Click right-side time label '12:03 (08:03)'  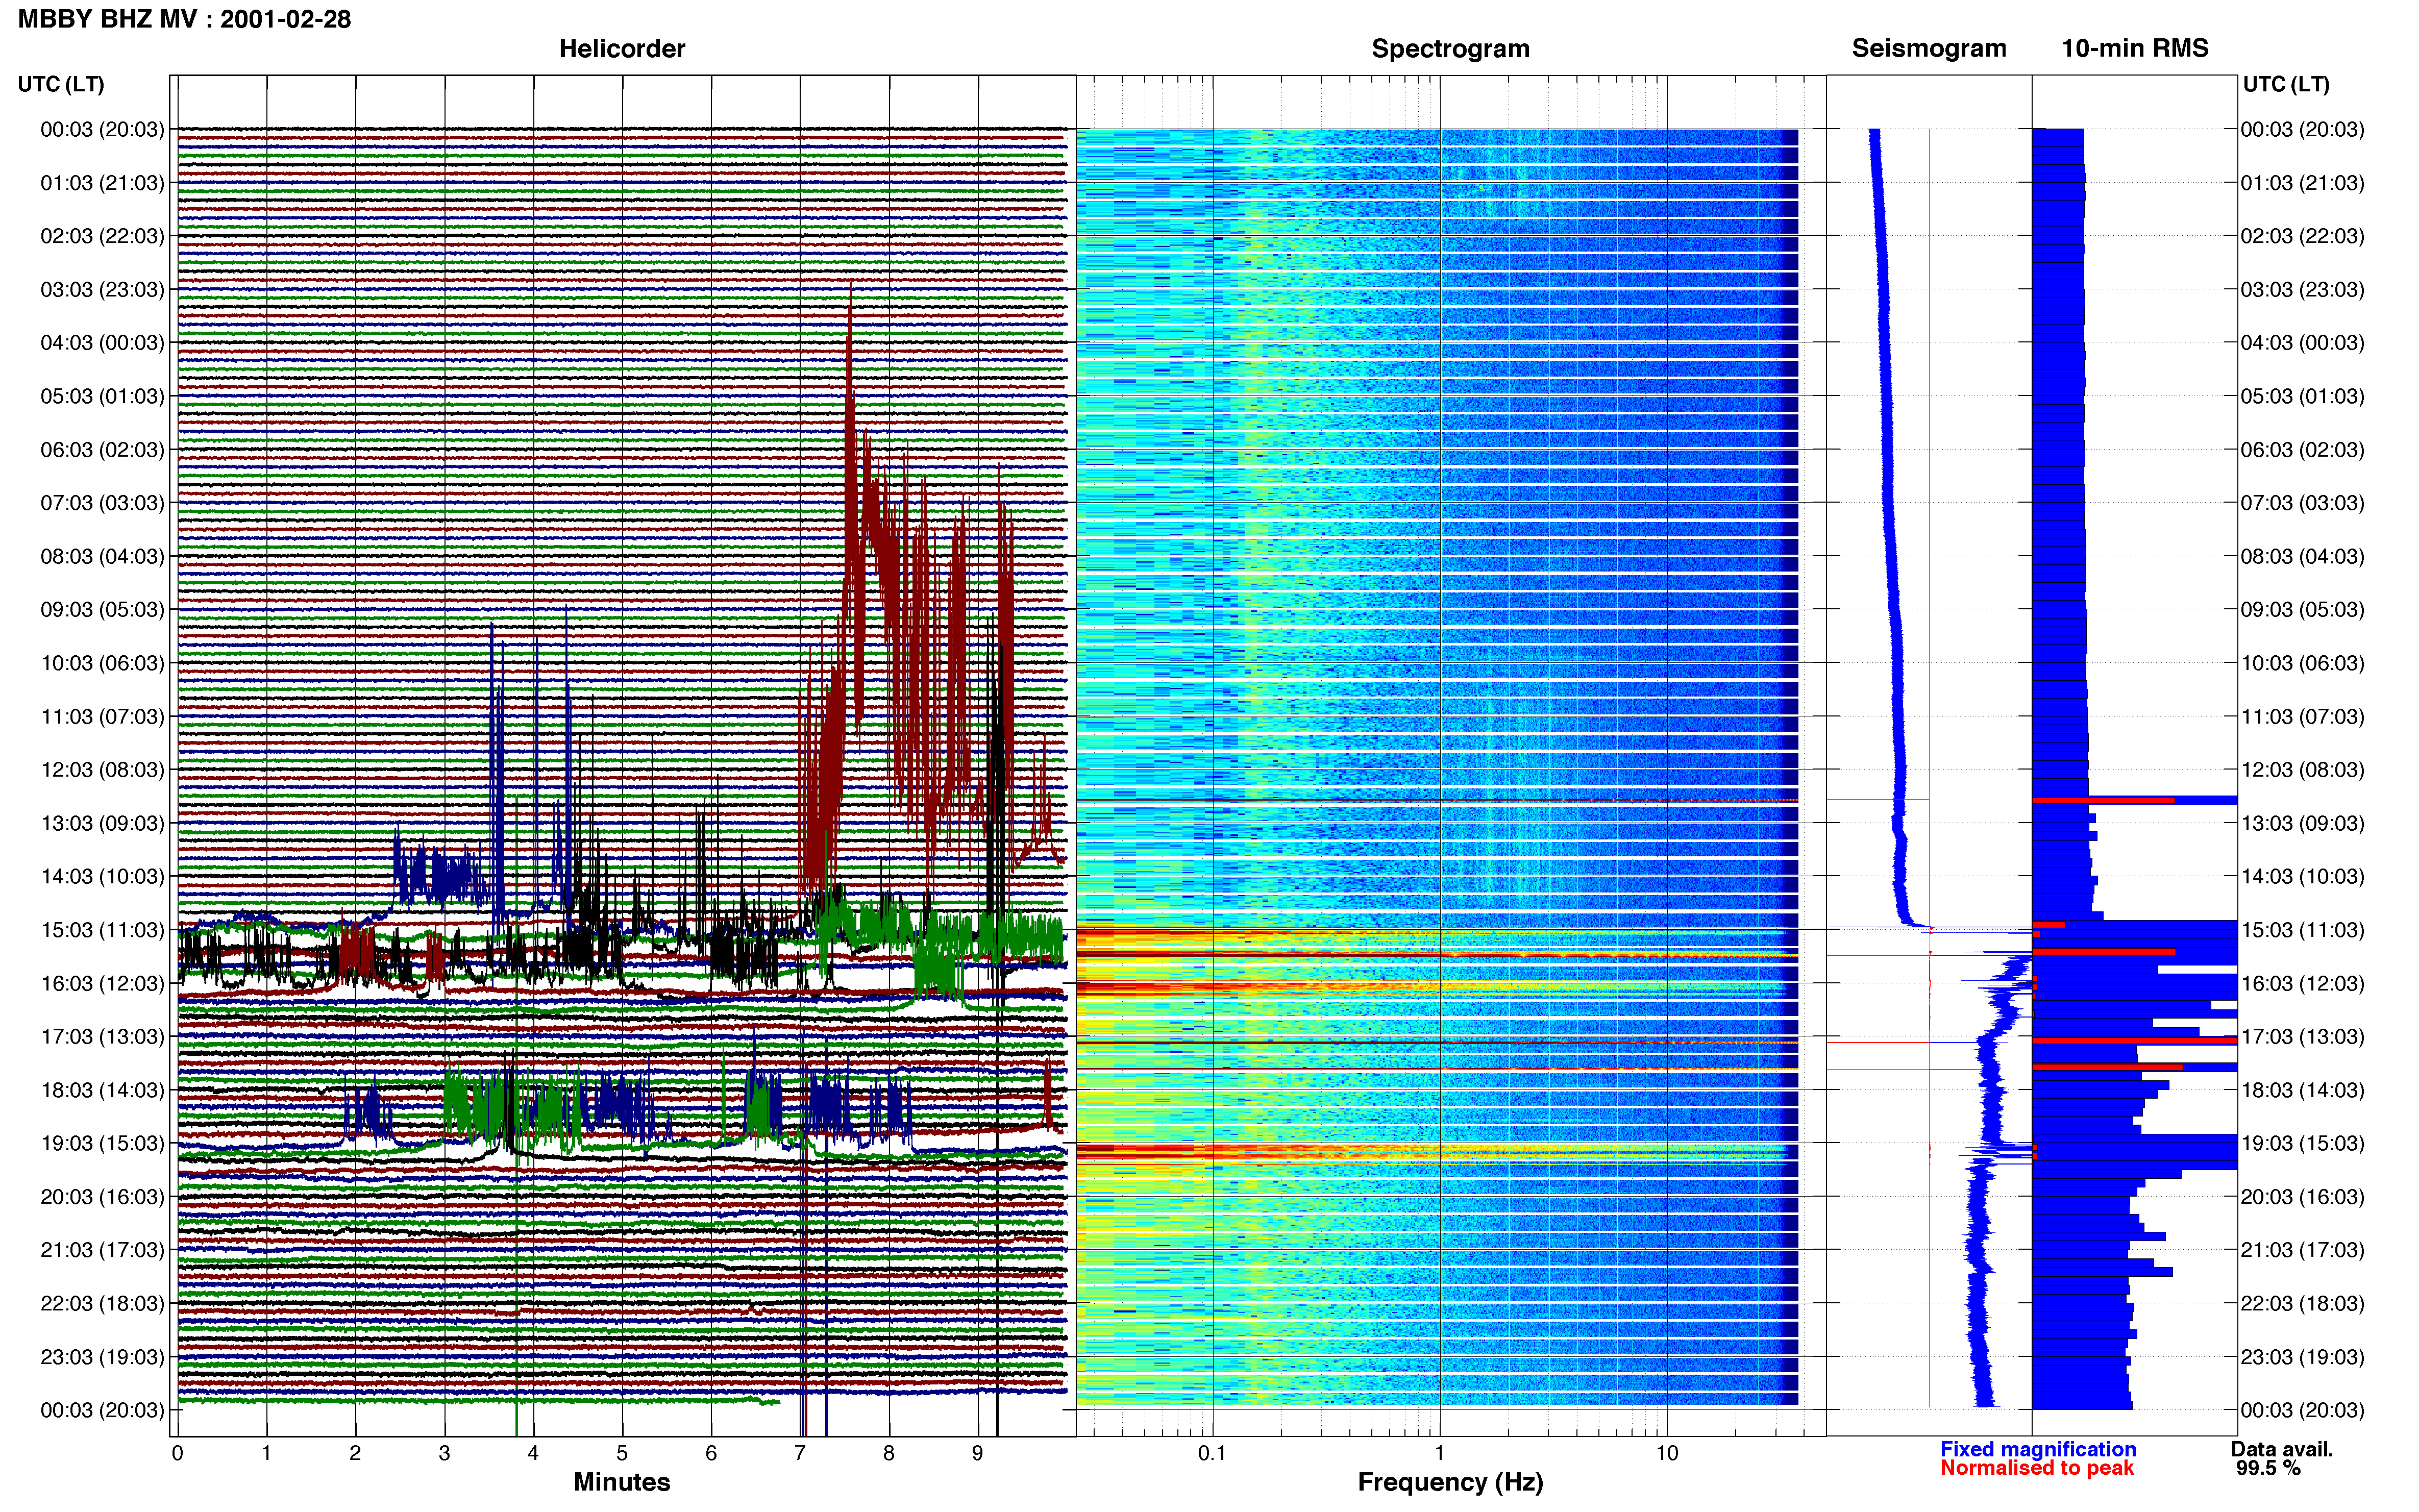[2302, 770]
